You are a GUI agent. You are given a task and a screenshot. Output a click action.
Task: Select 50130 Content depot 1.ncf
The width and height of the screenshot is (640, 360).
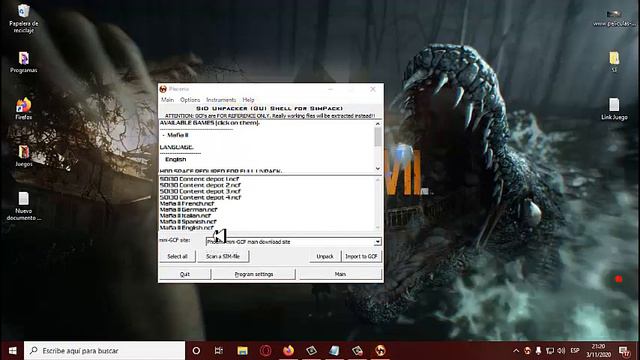pos(199,179)
